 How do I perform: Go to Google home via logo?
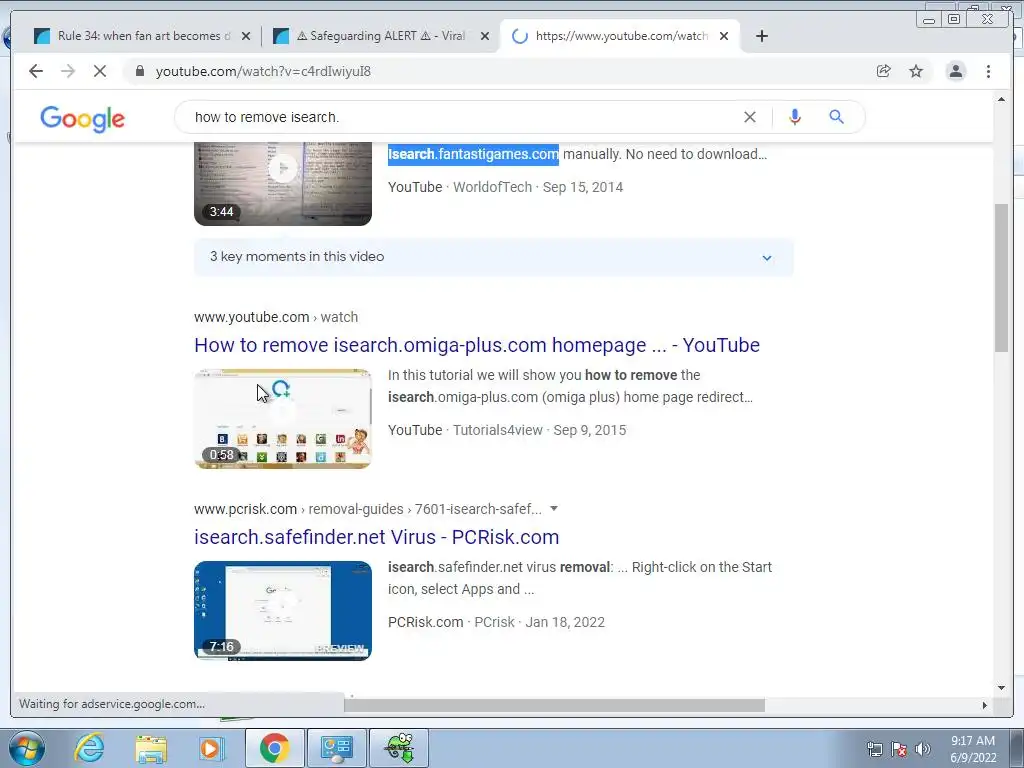[x=82, y=119]
